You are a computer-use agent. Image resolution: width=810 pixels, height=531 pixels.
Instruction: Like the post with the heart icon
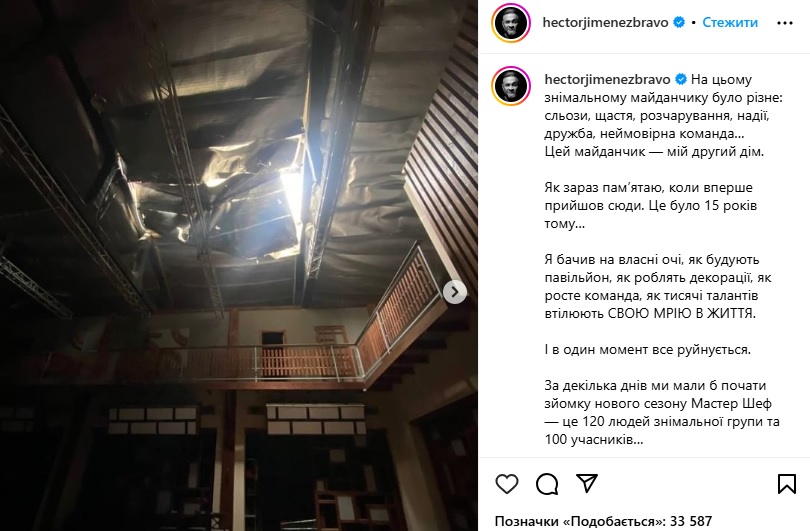click(507, 484)
